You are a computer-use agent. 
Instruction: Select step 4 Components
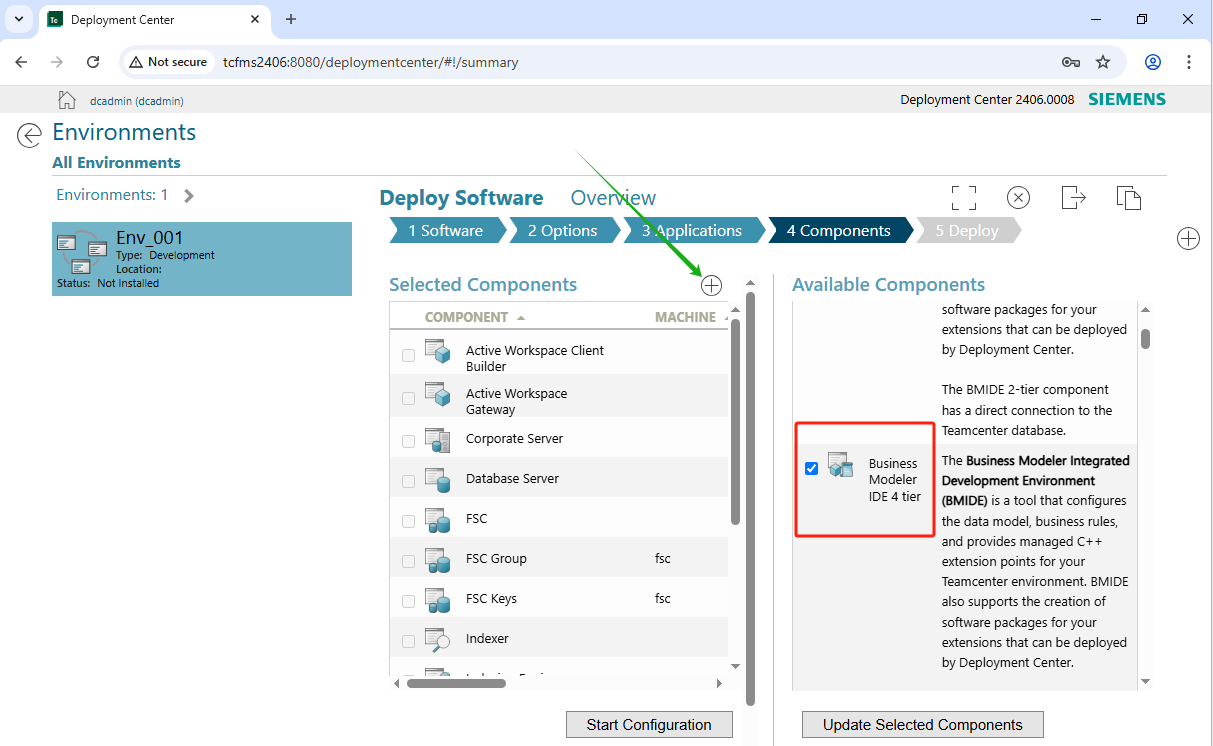[838, 230]
